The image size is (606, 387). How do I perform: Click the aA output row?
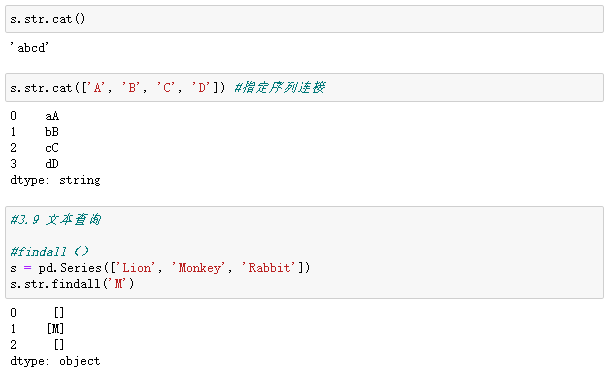35,116
